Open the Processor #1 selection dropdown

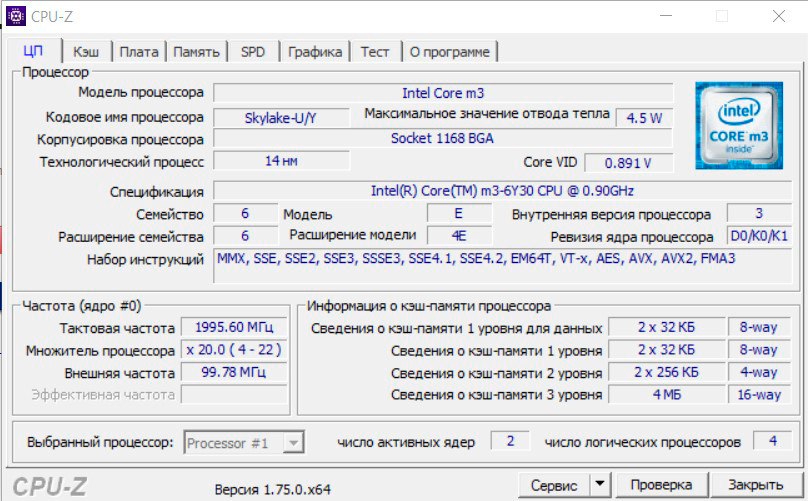click(x=244, y=443)
